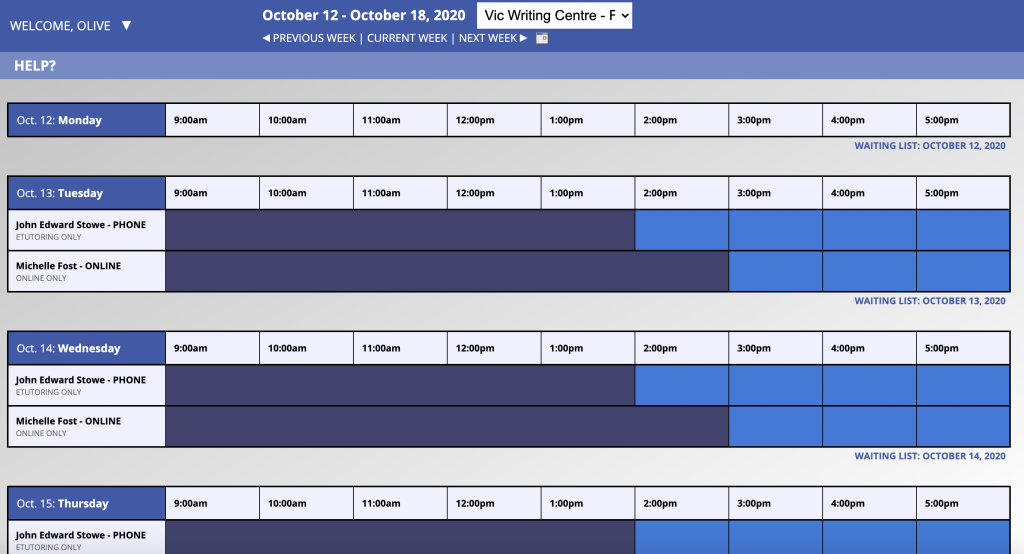Screen dimensions: 1024x554
Task: Click John Edward Stowe's name on Tuesday
Action: tap(81, 225)
